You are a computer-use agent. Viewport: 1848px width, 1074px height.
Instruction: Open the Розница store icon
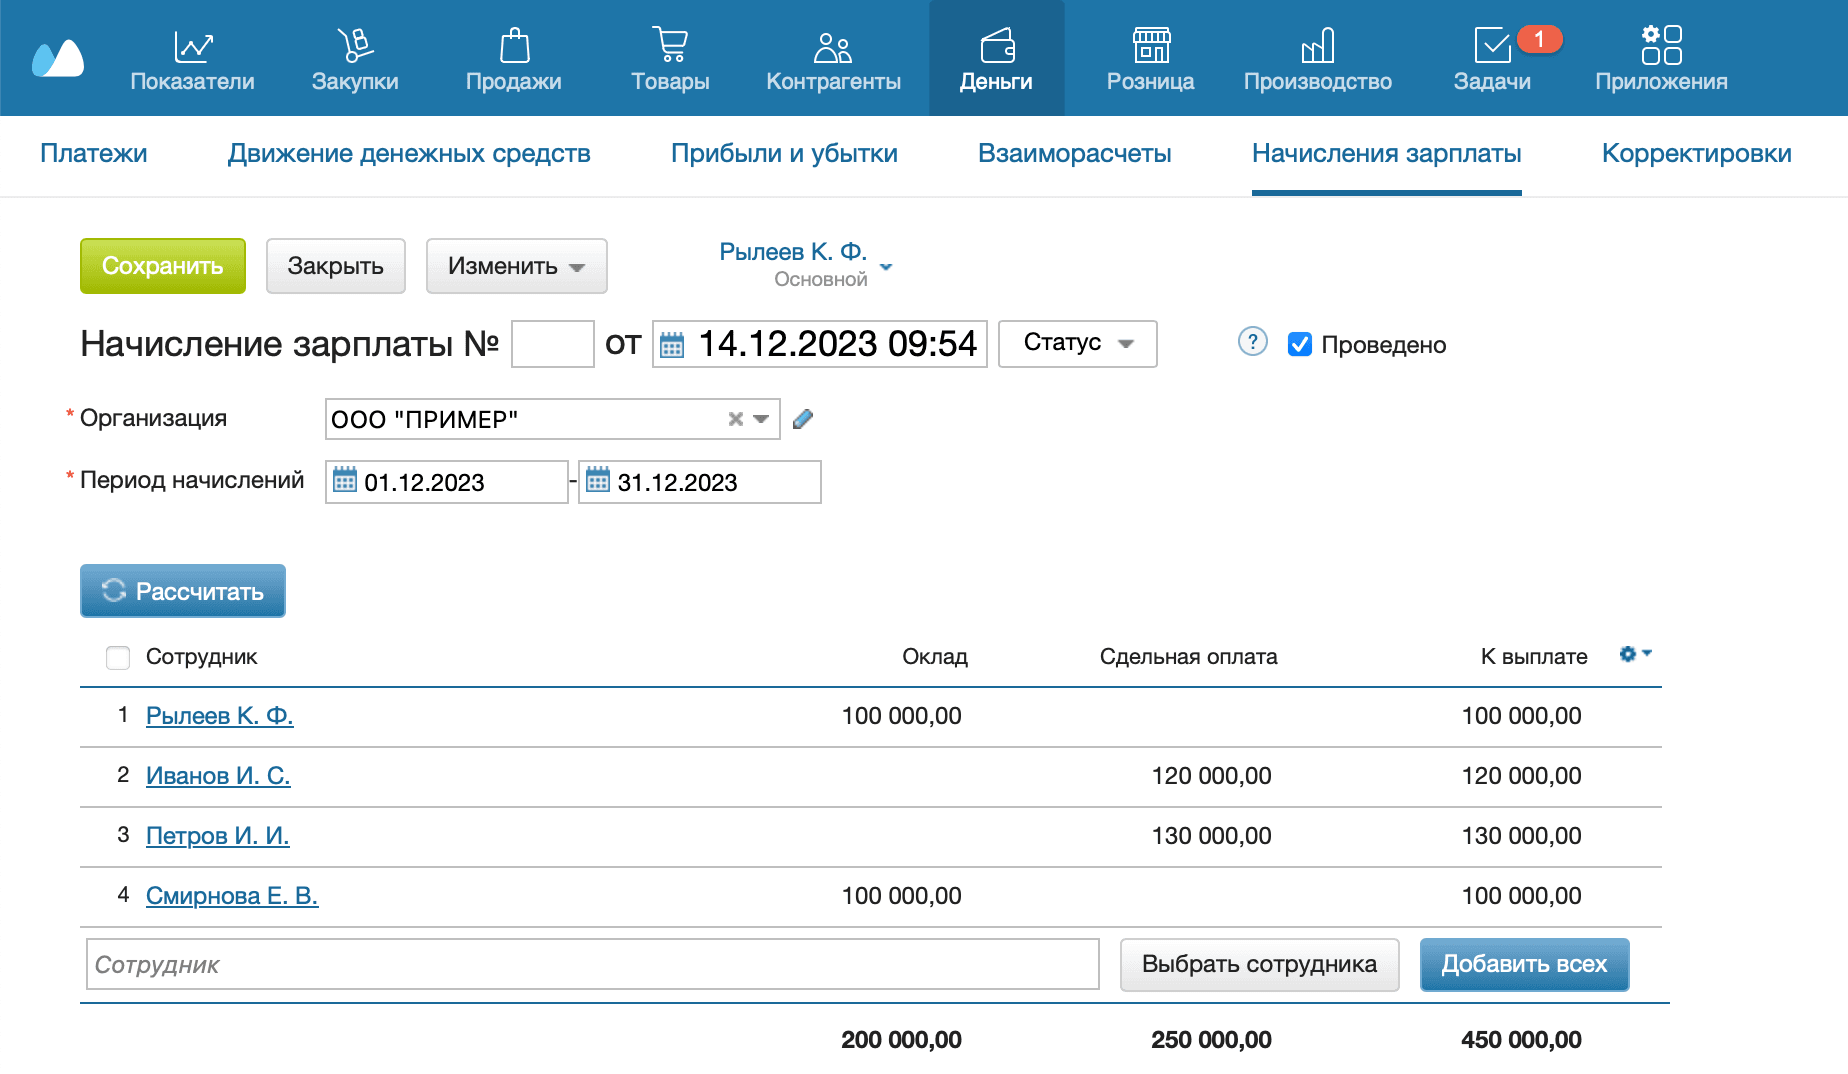(x=1150, y=46)
